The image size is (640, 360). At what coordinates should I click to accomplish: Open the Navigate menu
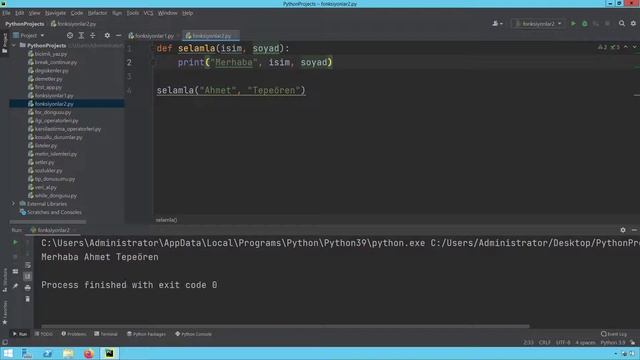55,13
